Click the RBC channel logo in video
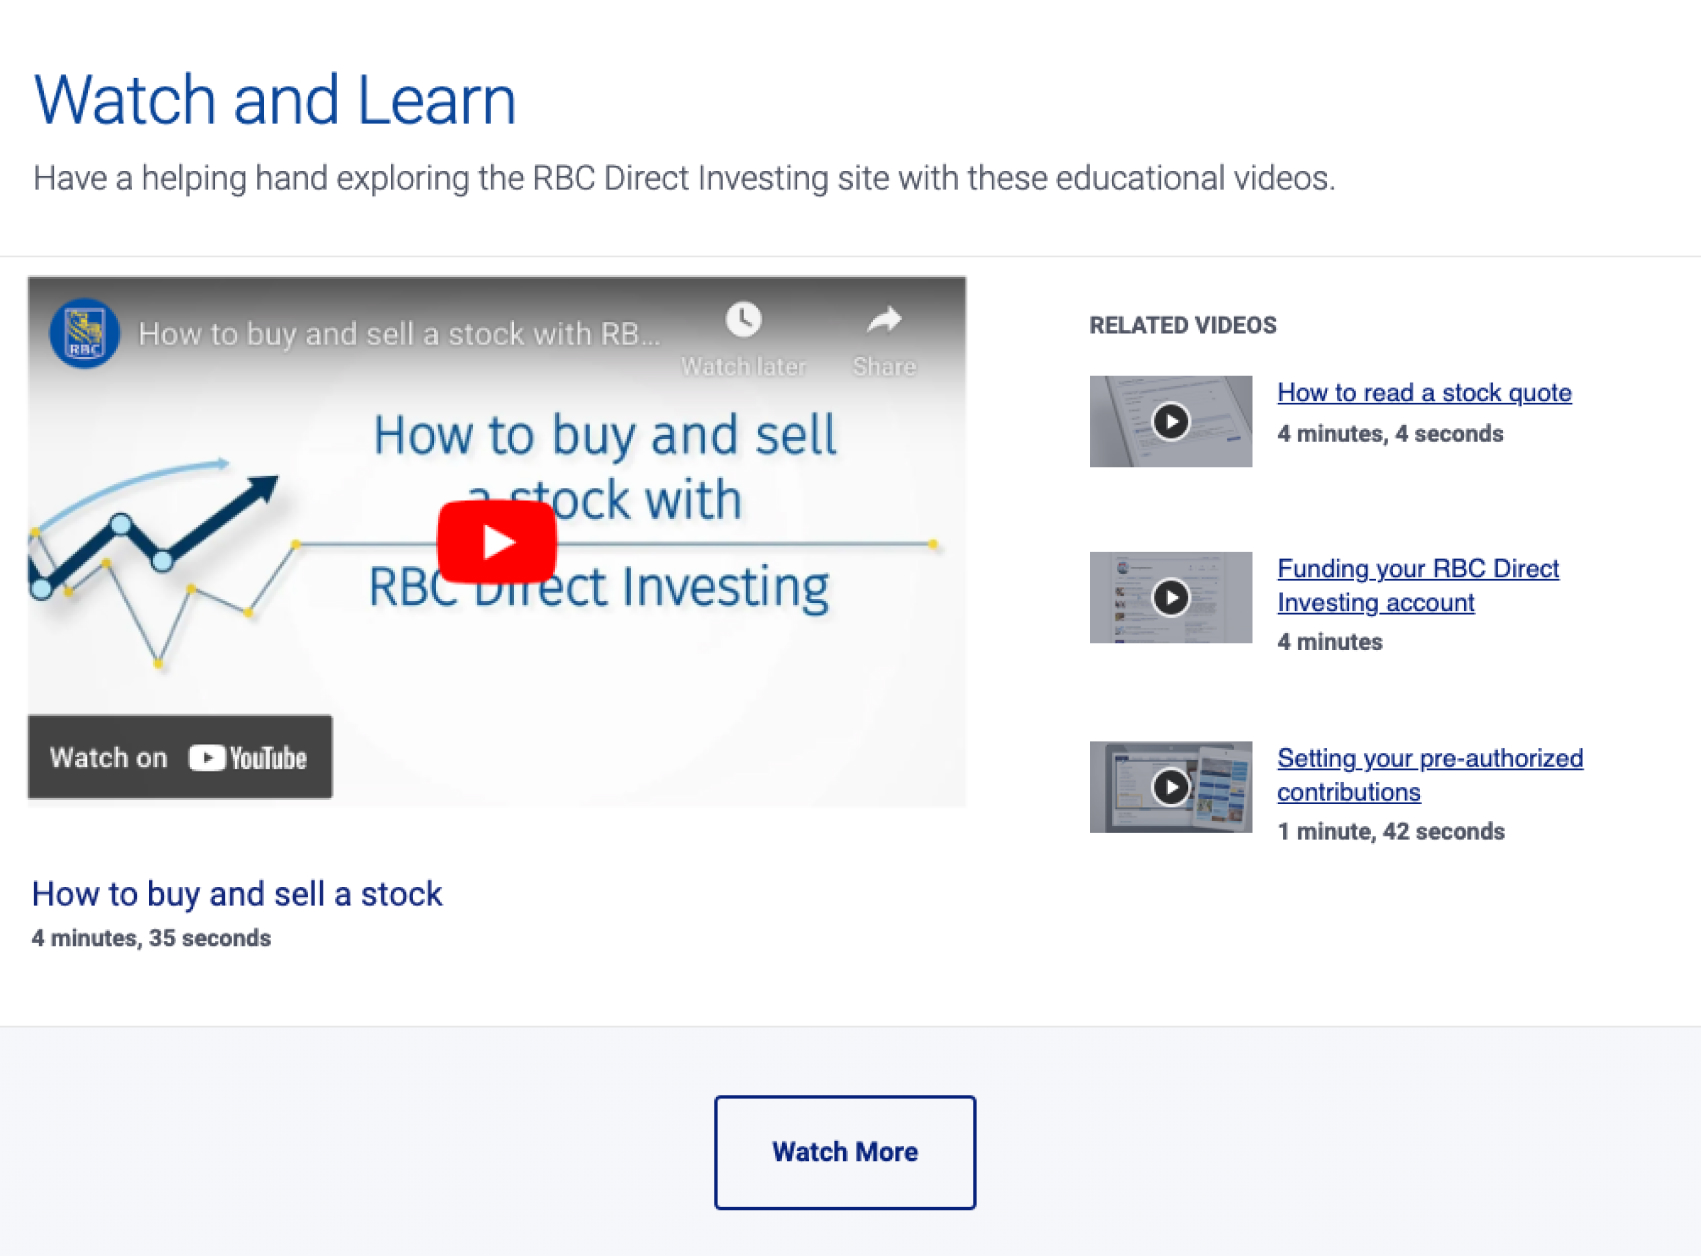This screenshot has height=1256, width=1701. pyautogui.click(x=85, y=334)
